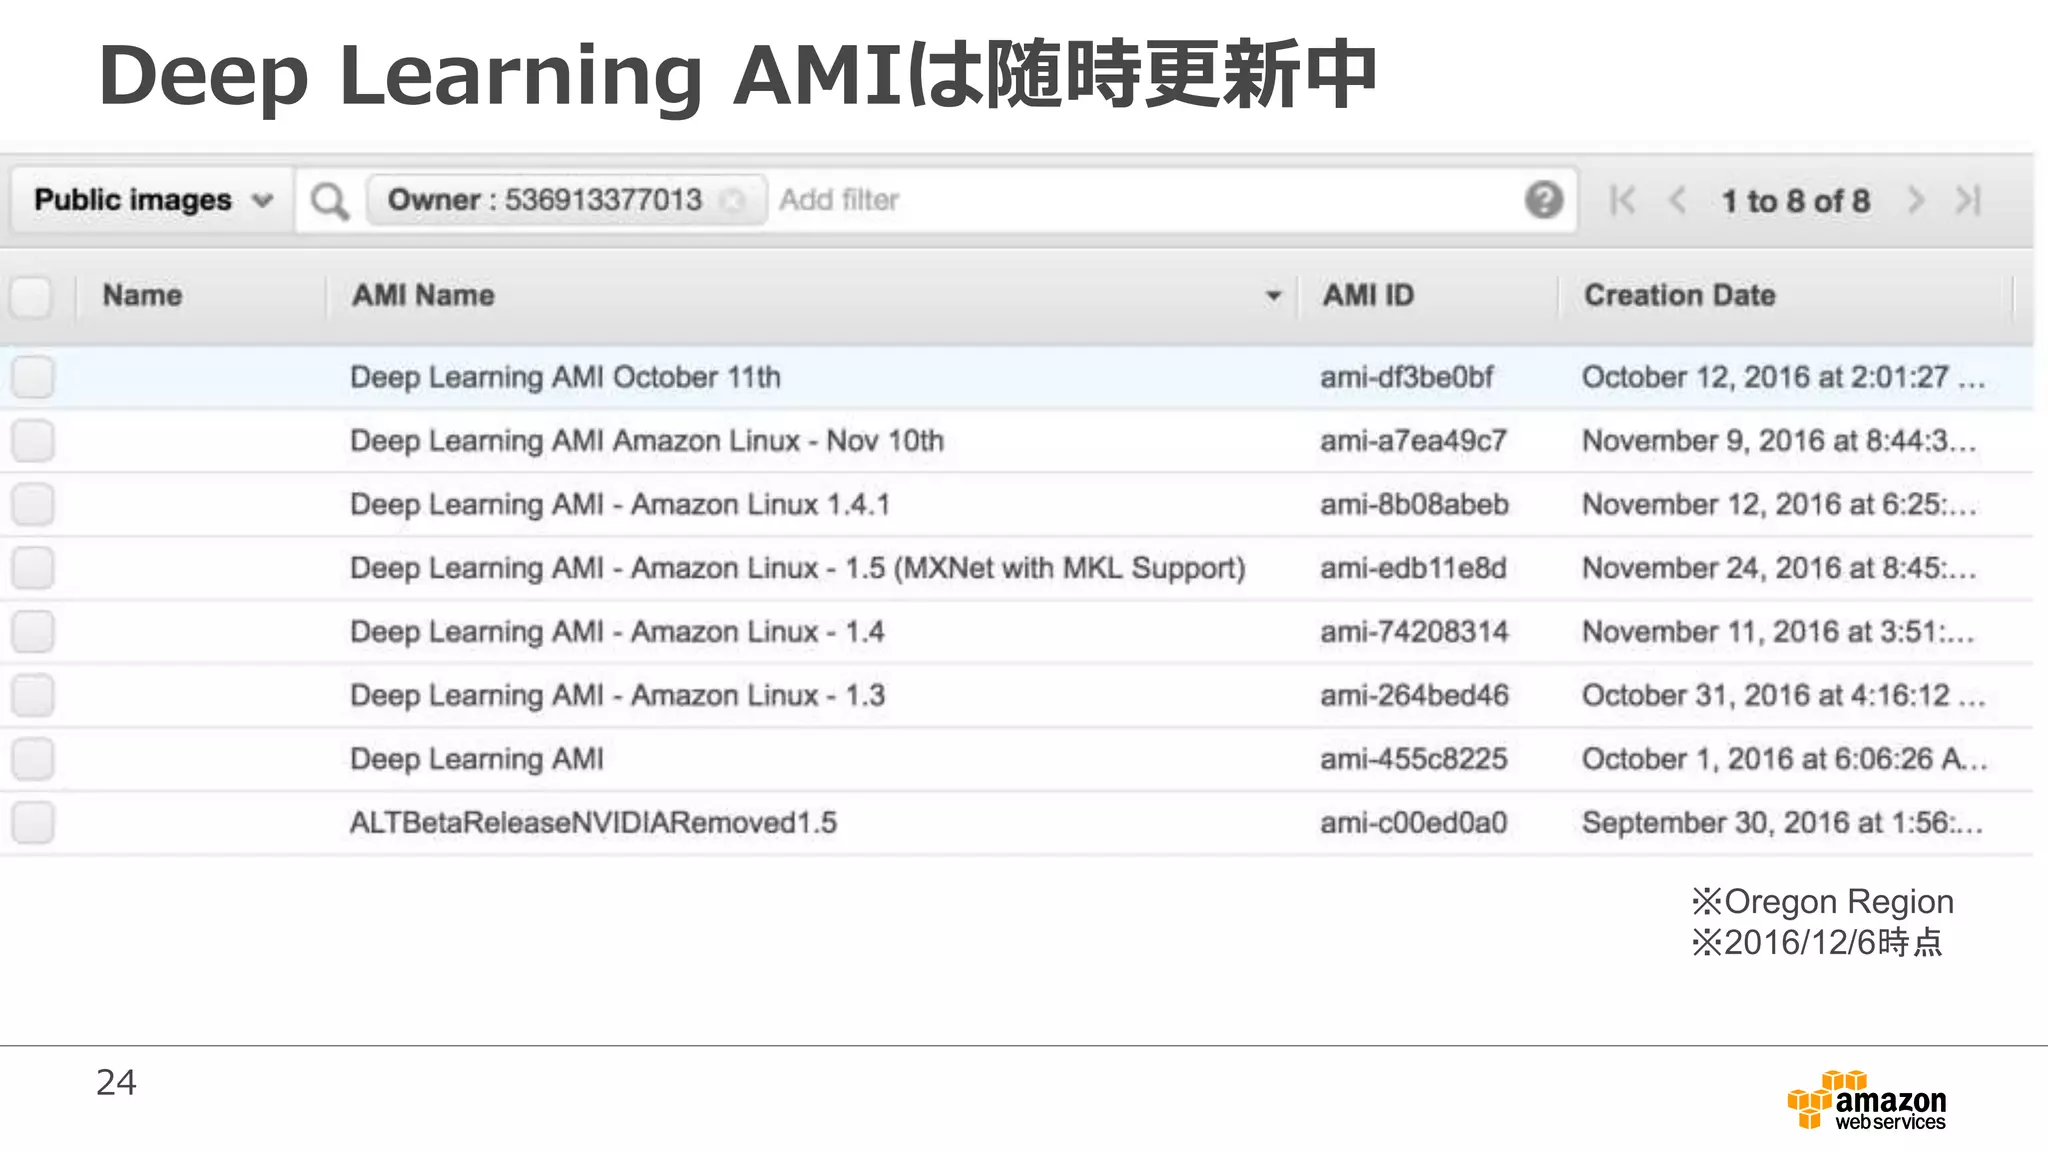Click creation date October 12, 2016
This screenshot has height=1152, width=2048.
(1783, 378)
